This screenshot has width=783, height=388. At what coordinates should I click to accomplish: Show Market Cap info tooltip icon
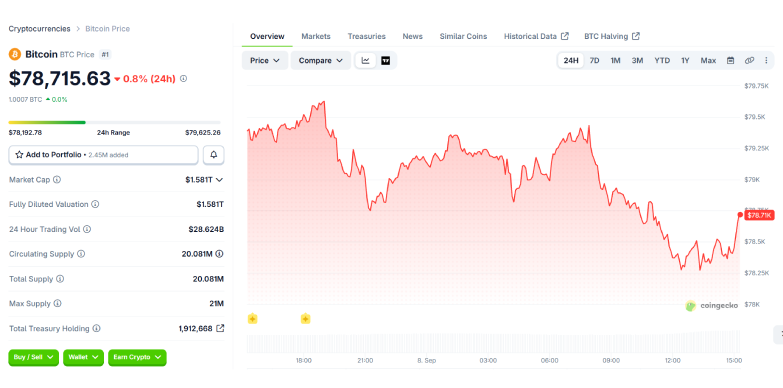57,179
